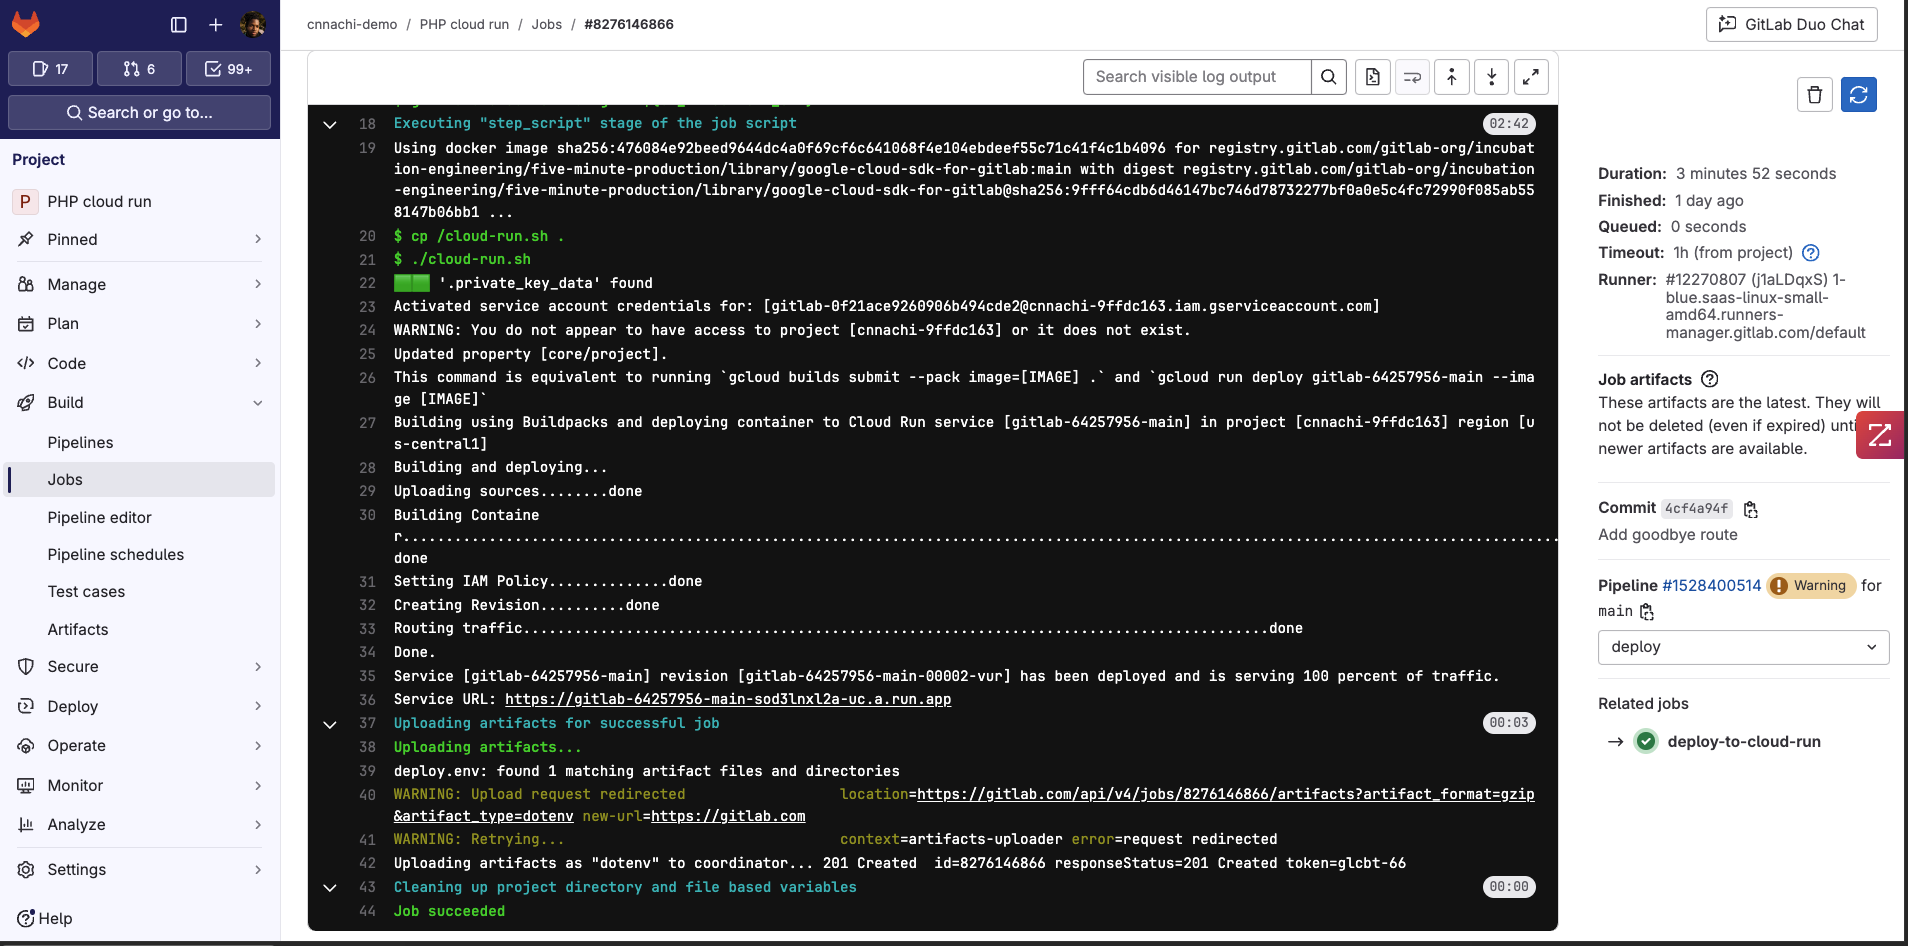1908x946 pixels.
Task: Open merge requests counter 6
Action: click(139, 69)
